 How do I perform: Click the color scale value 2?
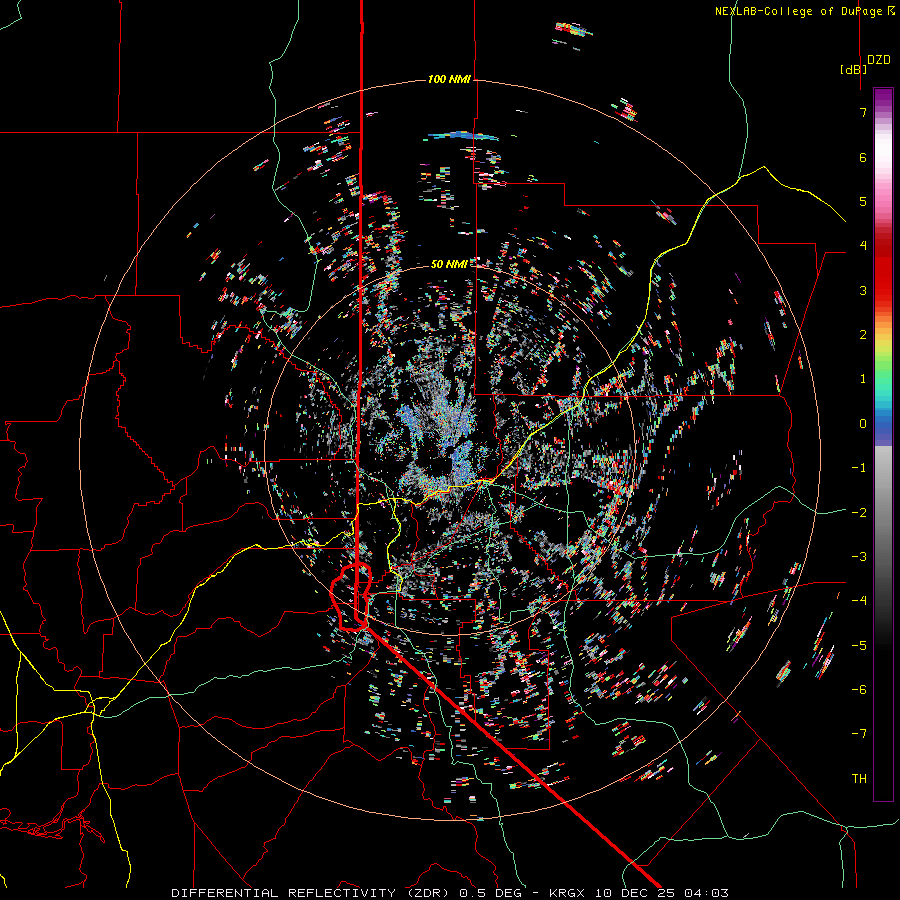(863, 335)
